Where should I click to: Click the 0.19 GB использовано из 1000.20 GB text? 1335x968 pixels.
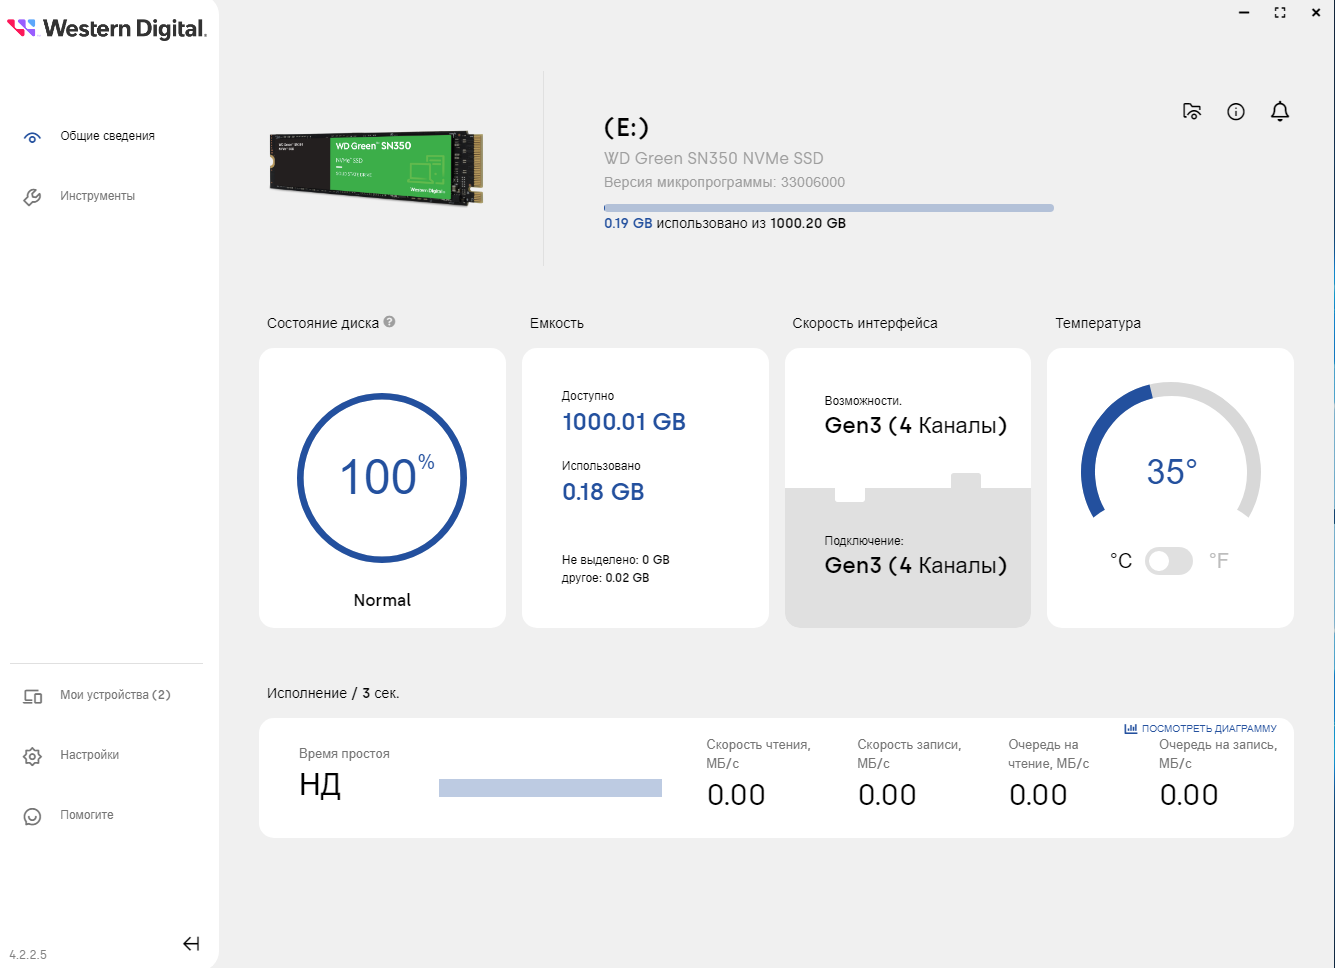725,223
